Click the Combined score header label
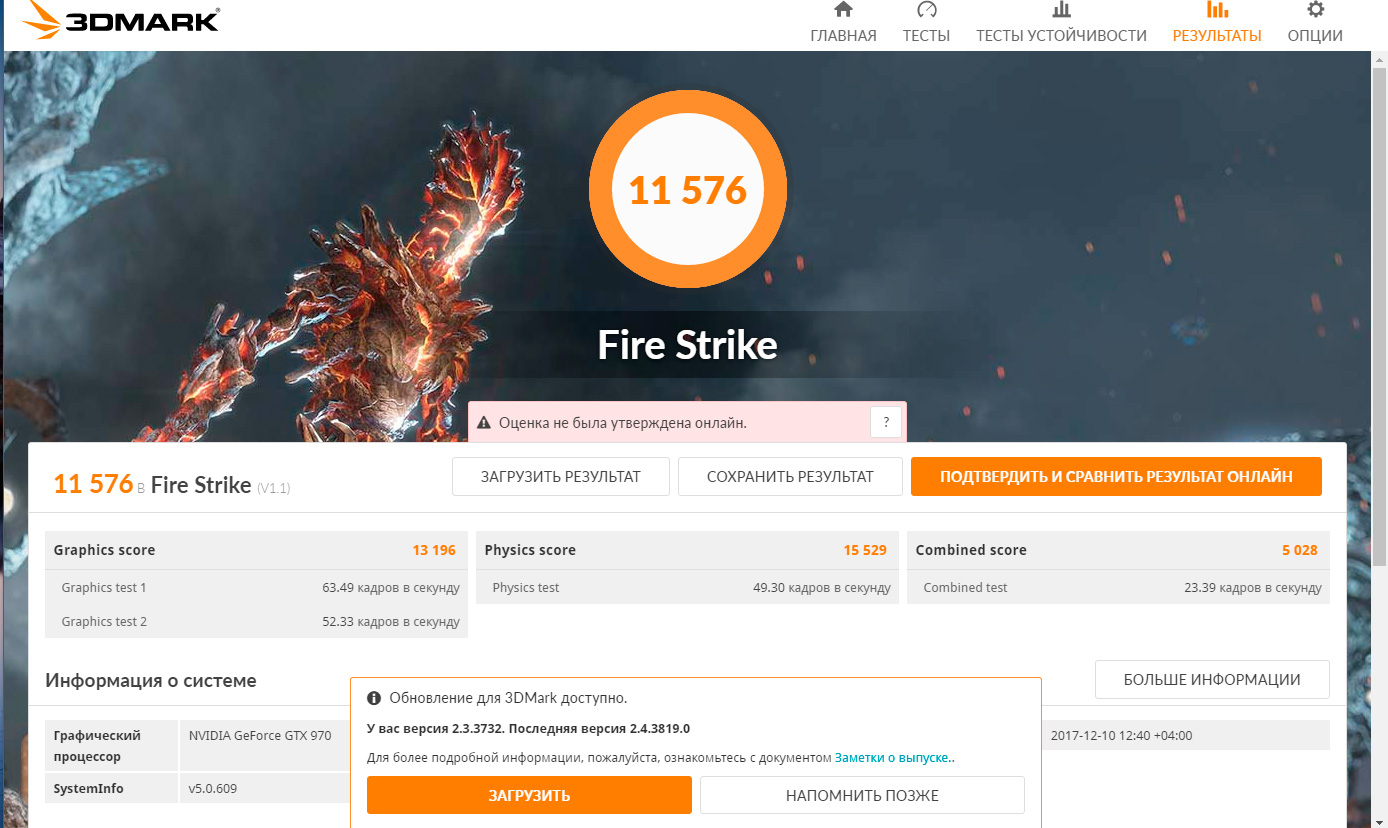The image size is (1388, 828). (971, 550)
